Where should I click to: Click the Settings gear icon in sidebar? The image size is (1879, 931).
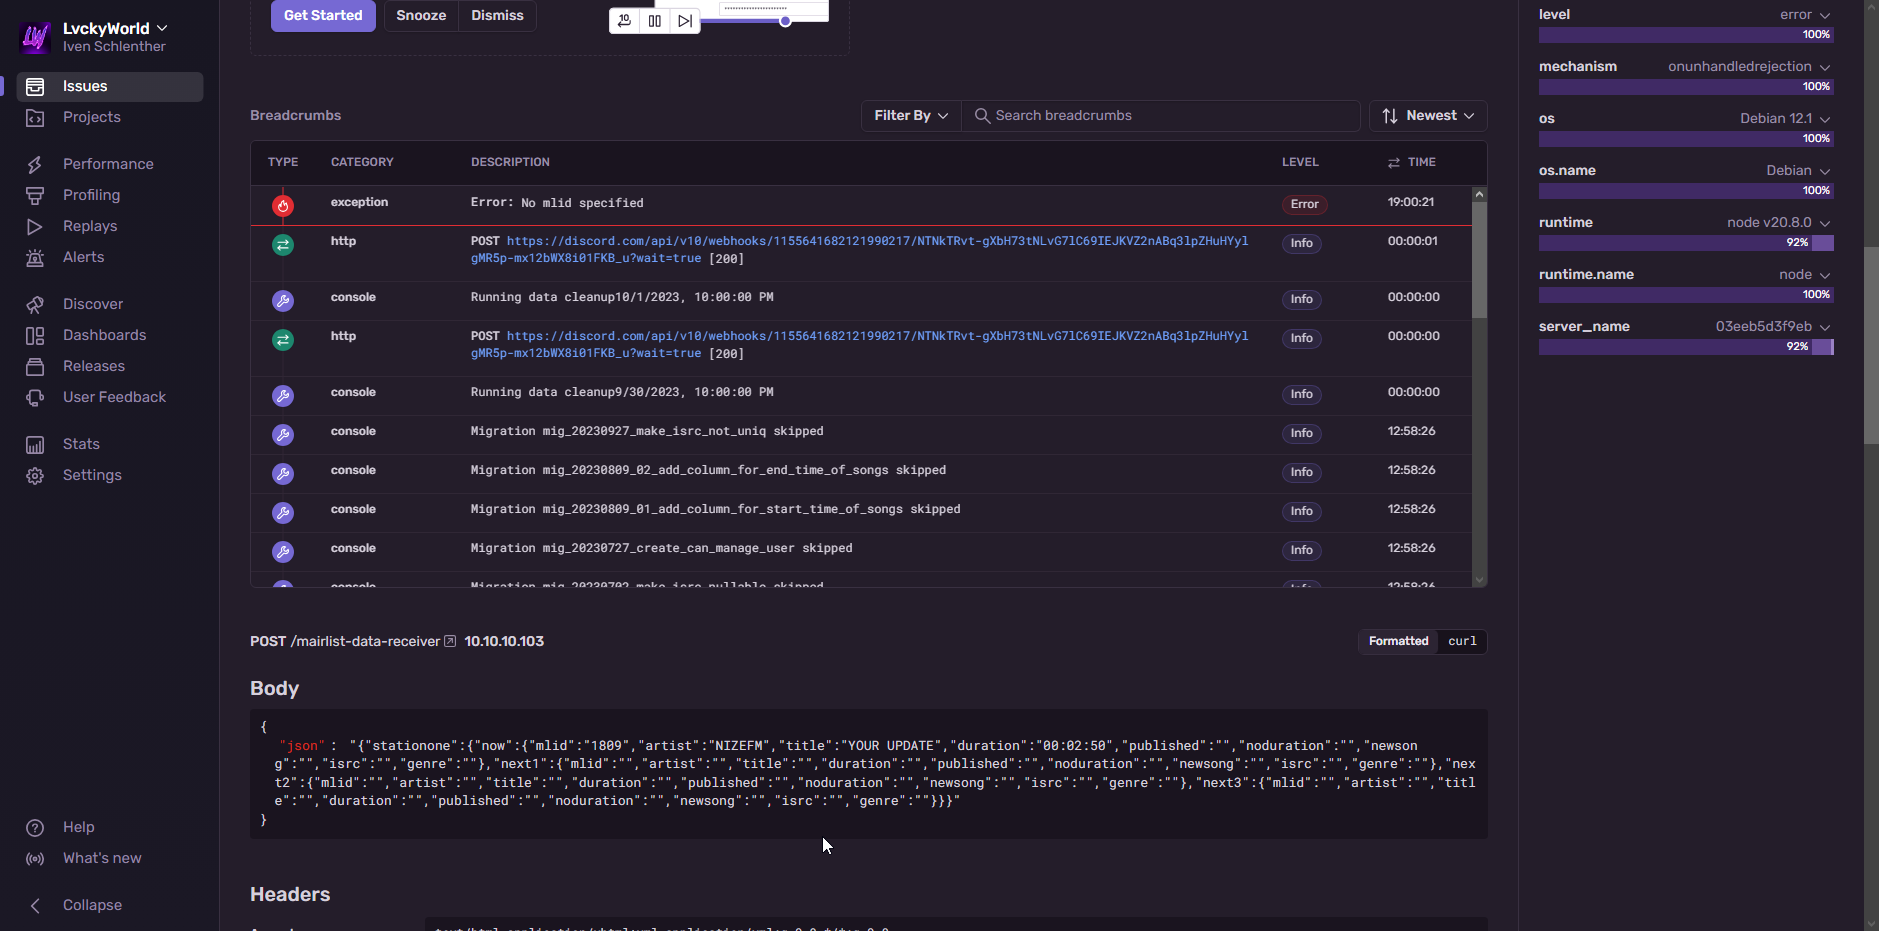coord(35,476)
